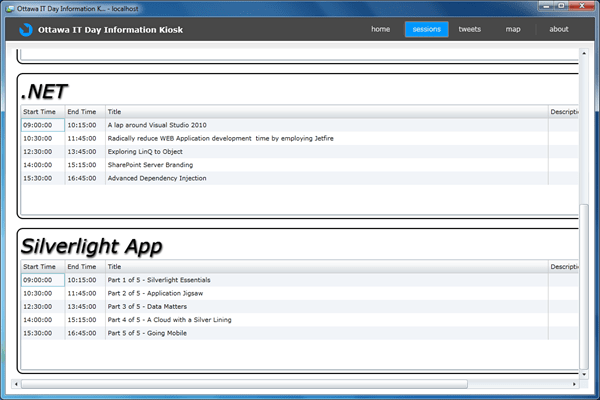This screenshot has height=400, width=600.
Task: Click the horizontal scrollbar's left arrow
Action: tap(16, 383)
